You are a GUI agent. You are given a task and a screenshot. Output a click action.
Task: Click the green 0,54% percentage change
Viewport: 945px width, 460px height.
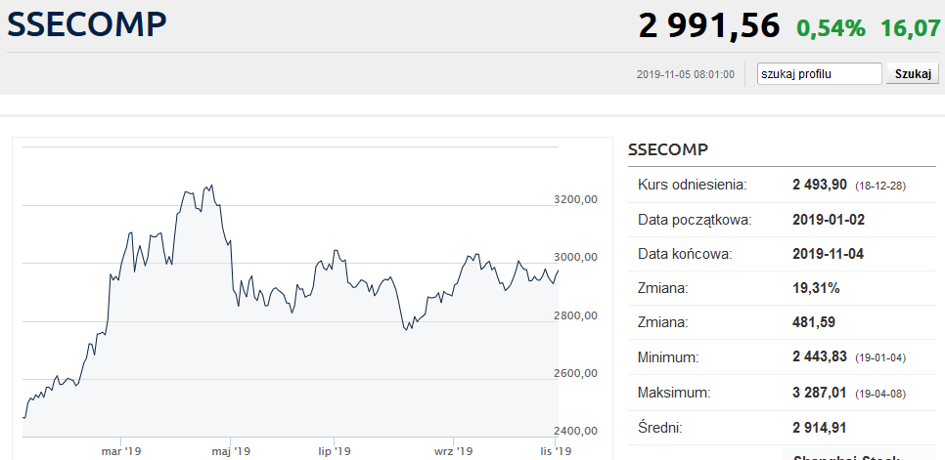(830, 28)
